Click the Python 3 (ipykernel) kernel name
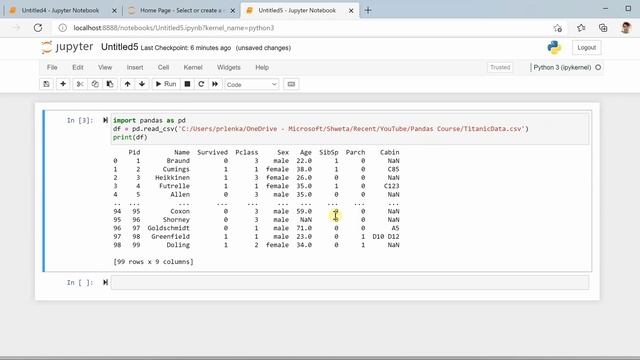Image resolution: width=640 pixels, height=360 pixels. tap(562, 67)
